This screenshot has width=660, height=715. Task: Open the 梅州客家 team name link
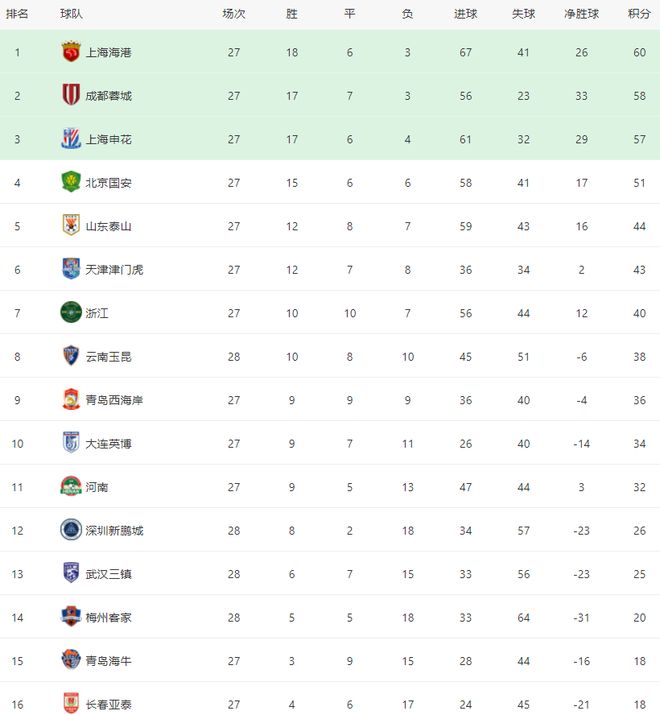(109, 617)
